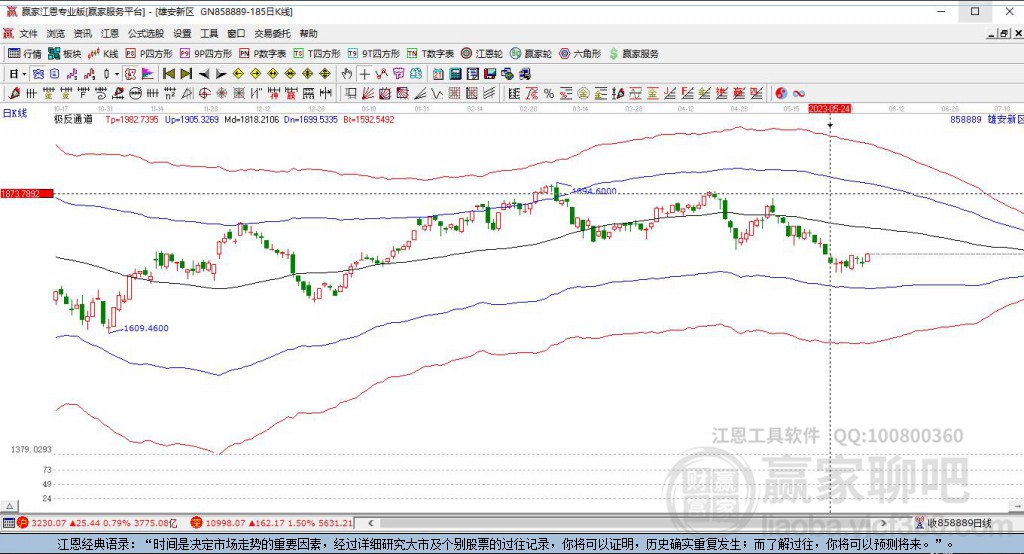
Task: Open the 设置 menu
Action: [182, 33]
